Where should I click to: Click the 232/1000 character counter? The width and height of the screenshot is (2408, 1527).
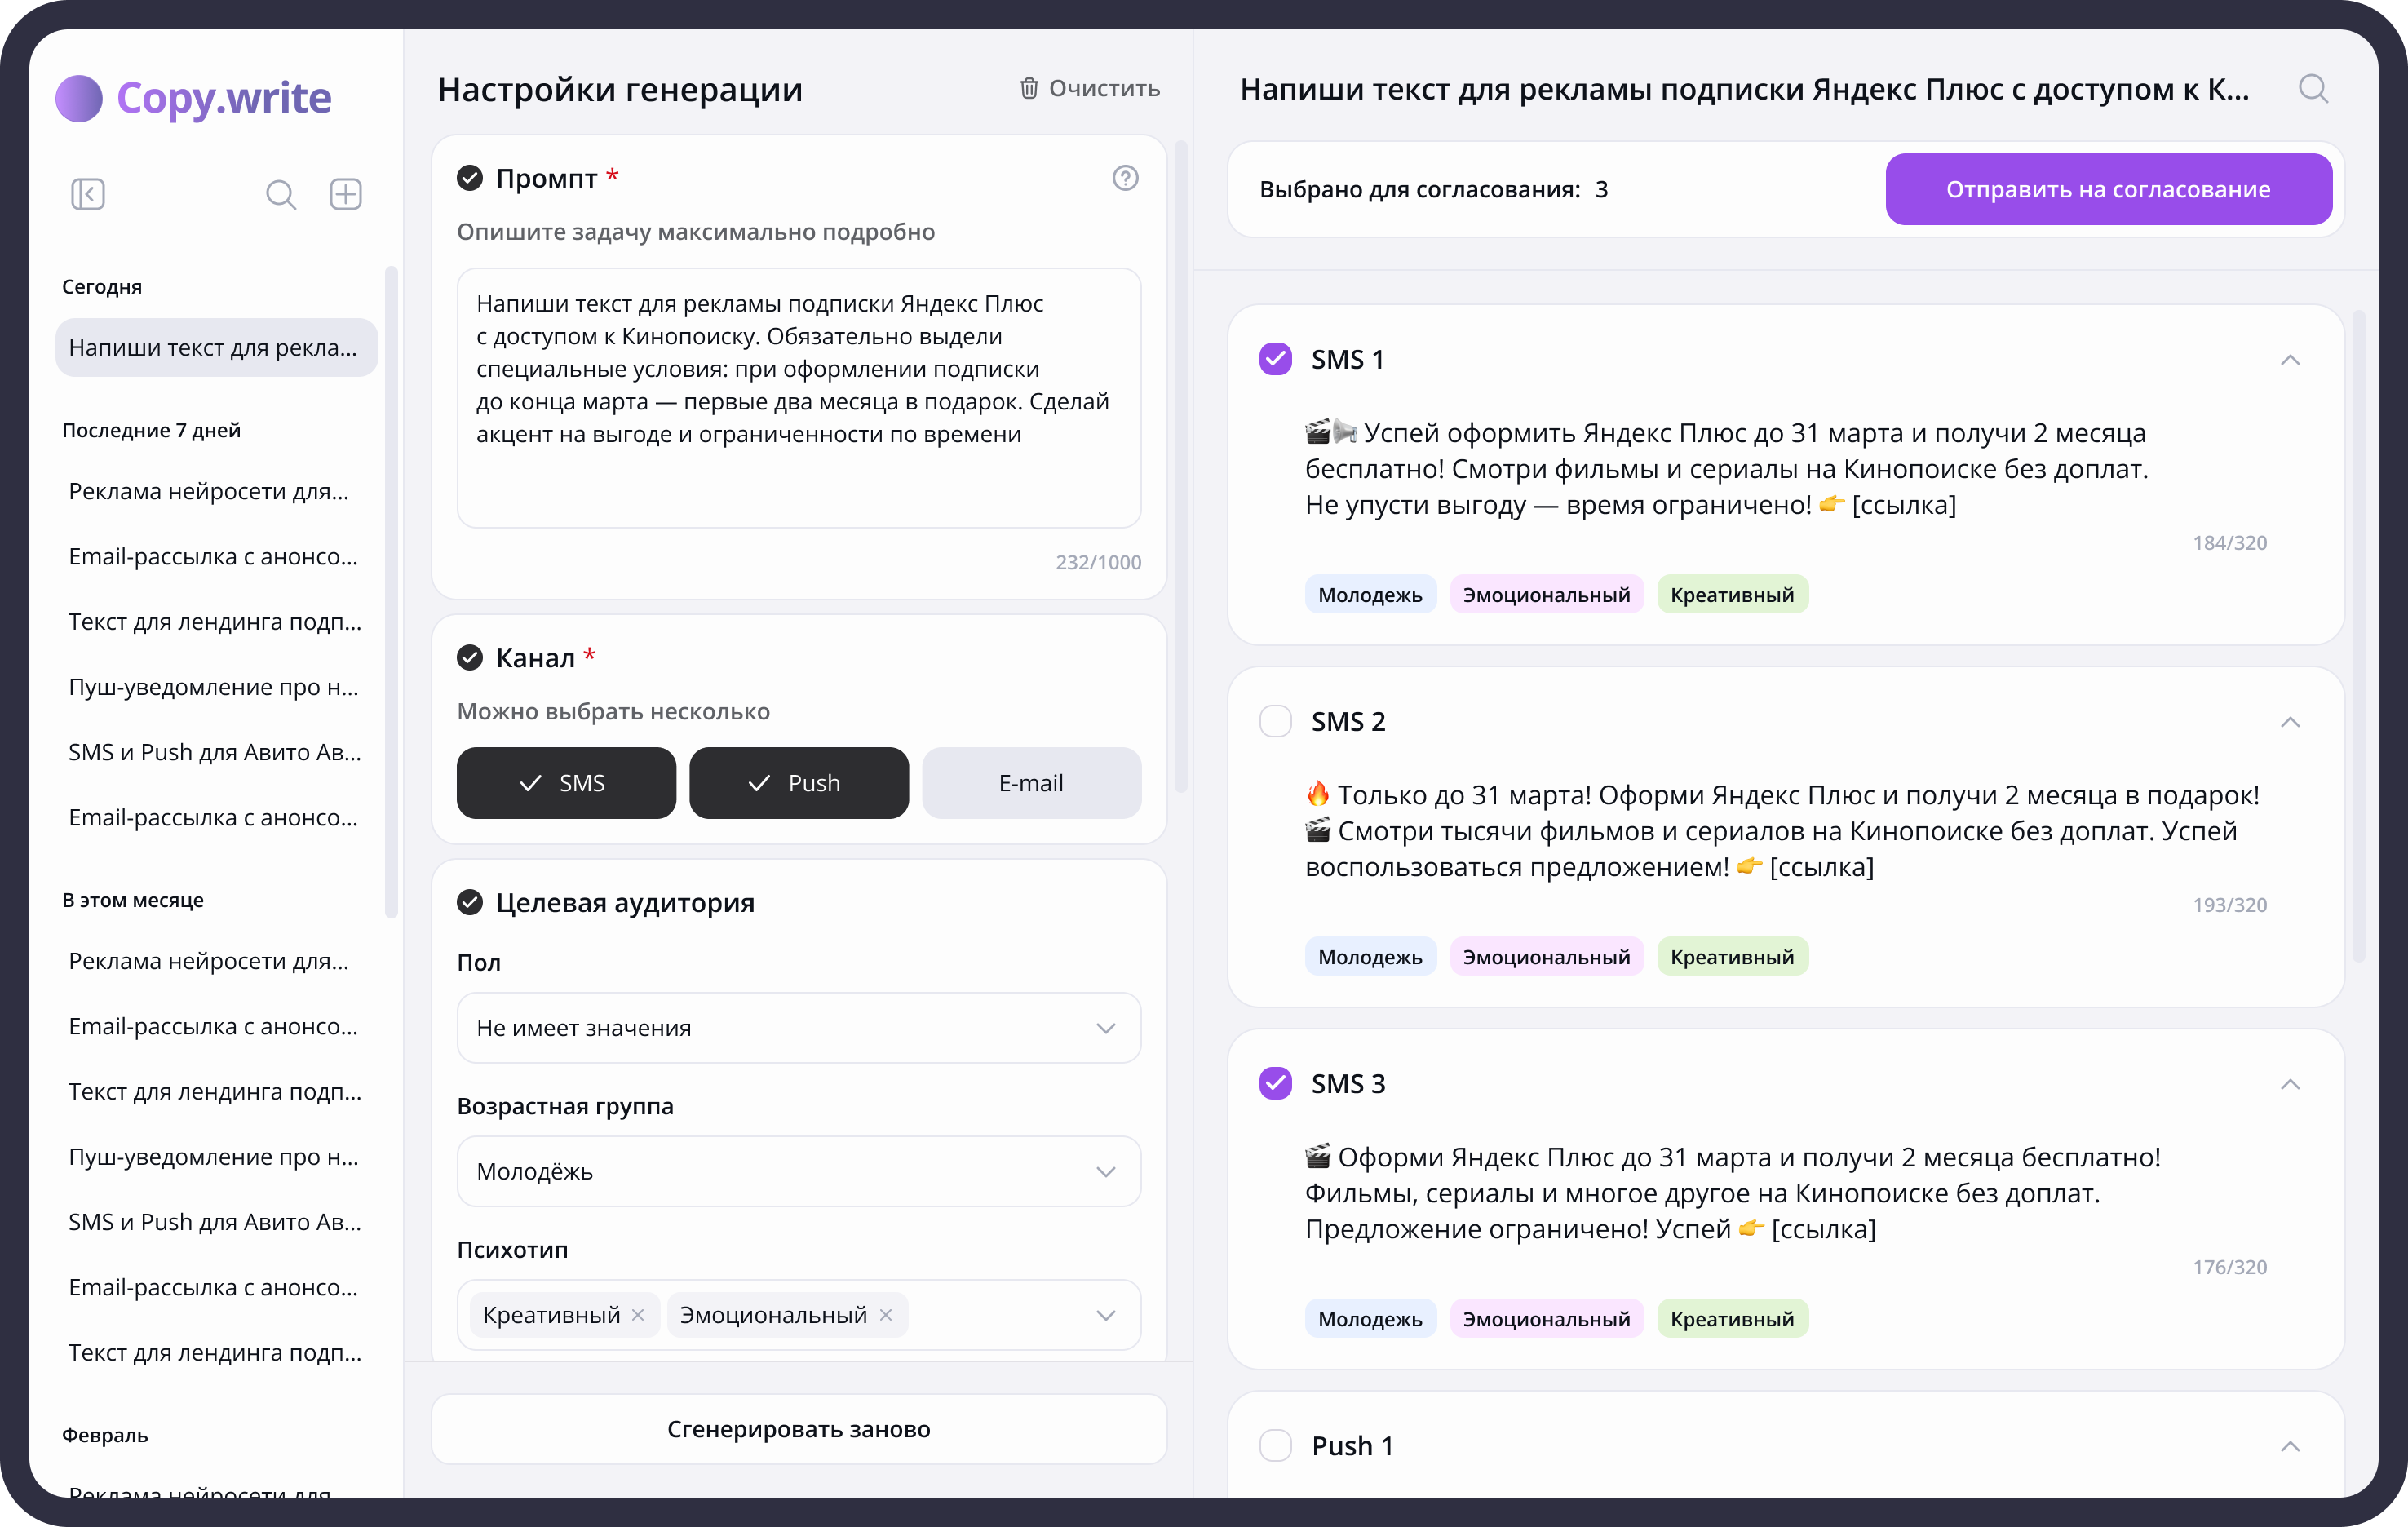pyautogui.click(x=1098, y=562)
